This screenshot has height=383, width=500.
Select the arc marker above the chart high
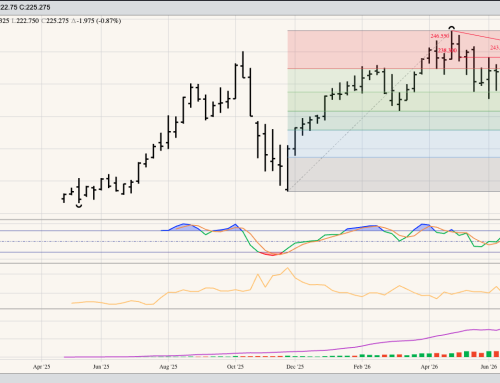452,28
